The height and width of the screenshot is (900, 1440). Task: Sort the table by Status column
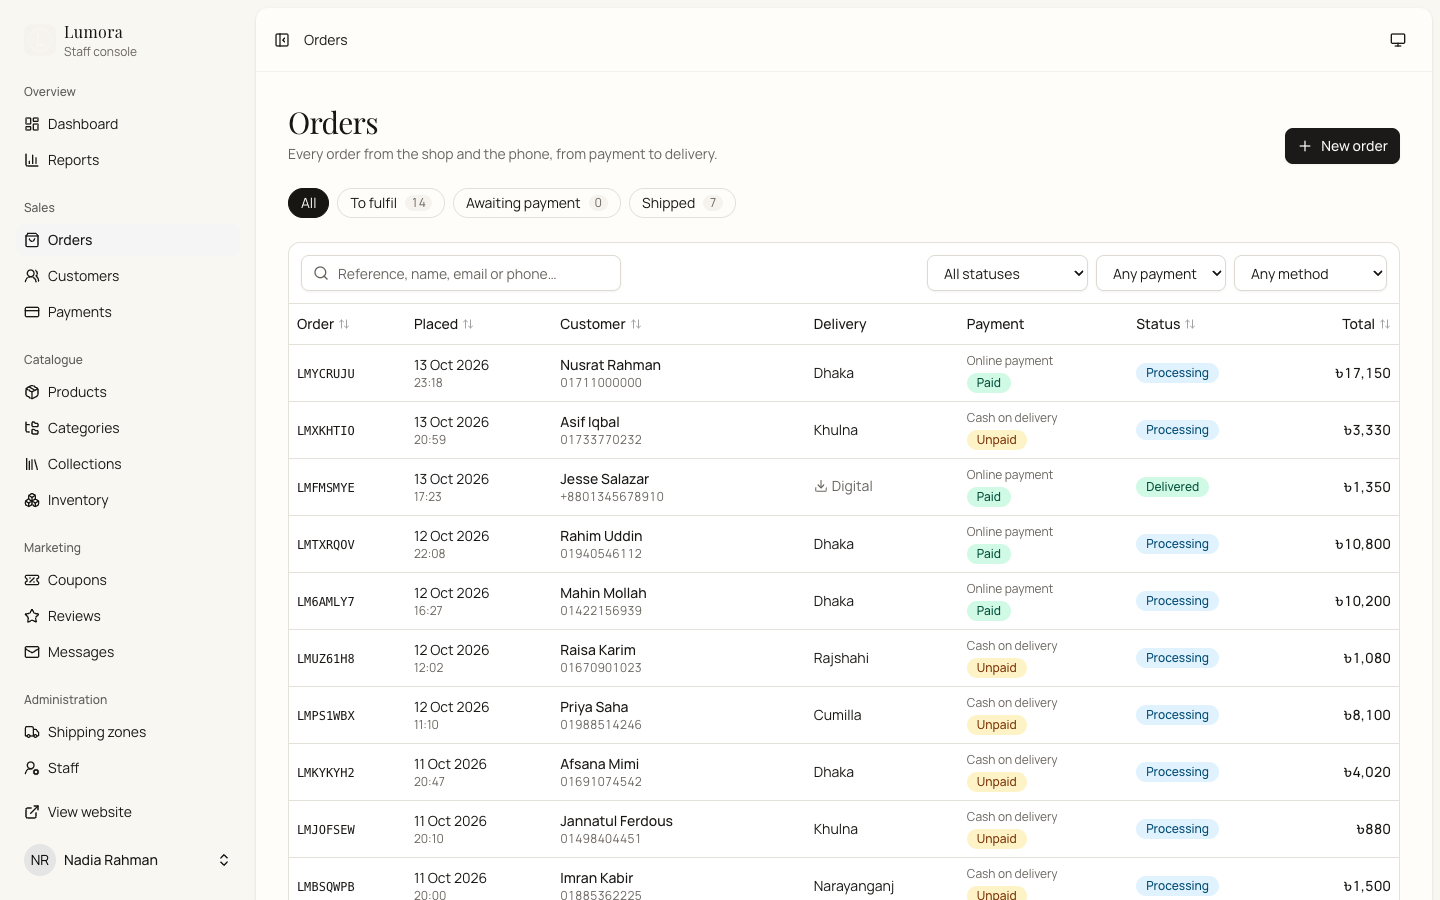[x=1166, y=324]
